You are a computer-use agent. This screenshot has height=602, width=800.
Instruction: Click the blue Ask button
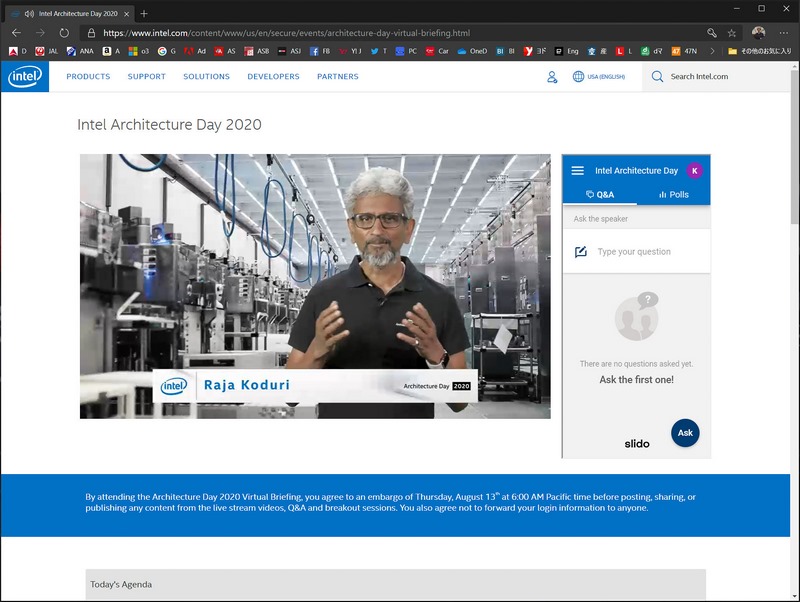(x=685, y=433)
